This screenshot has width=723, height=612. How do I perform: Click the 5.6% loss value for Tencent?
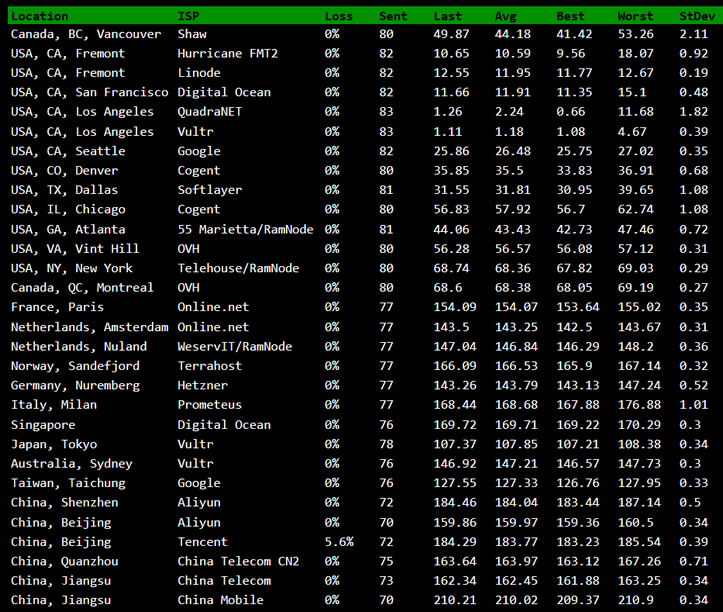tap(338, 541)
